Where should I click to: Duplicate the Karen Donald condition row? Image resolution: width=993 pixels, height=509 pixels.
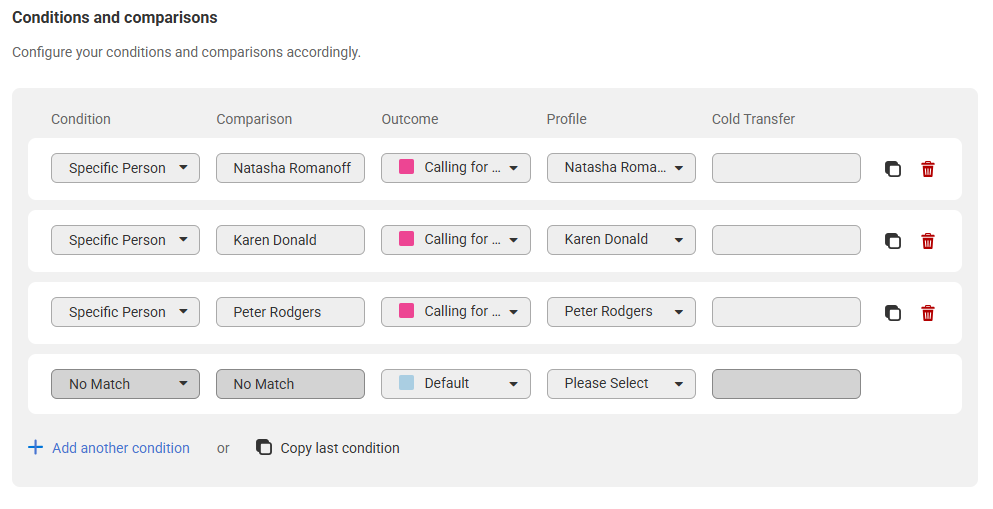coord(893,241)
